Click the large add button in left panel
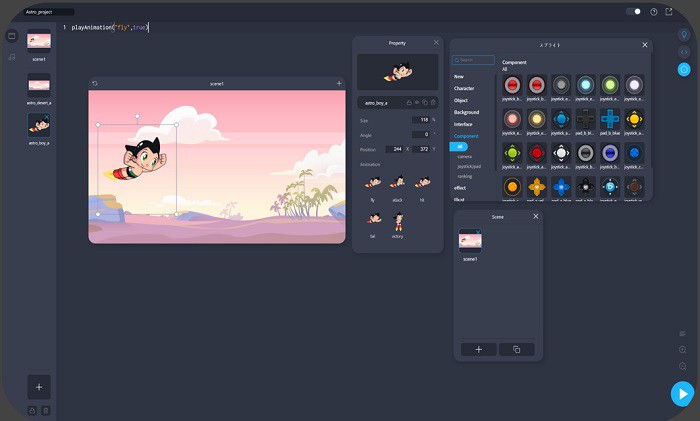This screenshot has width=700, height=421. (39, 386)
